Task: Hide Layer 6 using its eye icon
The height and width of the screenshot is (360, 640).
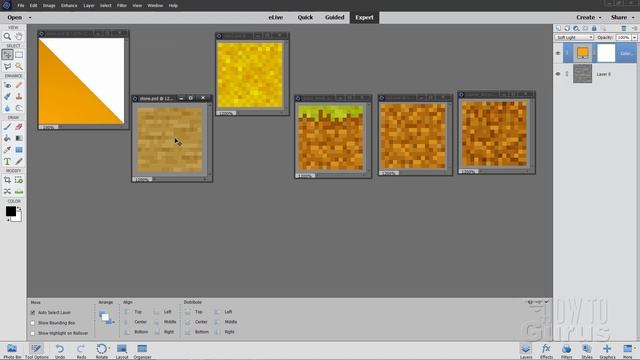Action: coord(558,74)
